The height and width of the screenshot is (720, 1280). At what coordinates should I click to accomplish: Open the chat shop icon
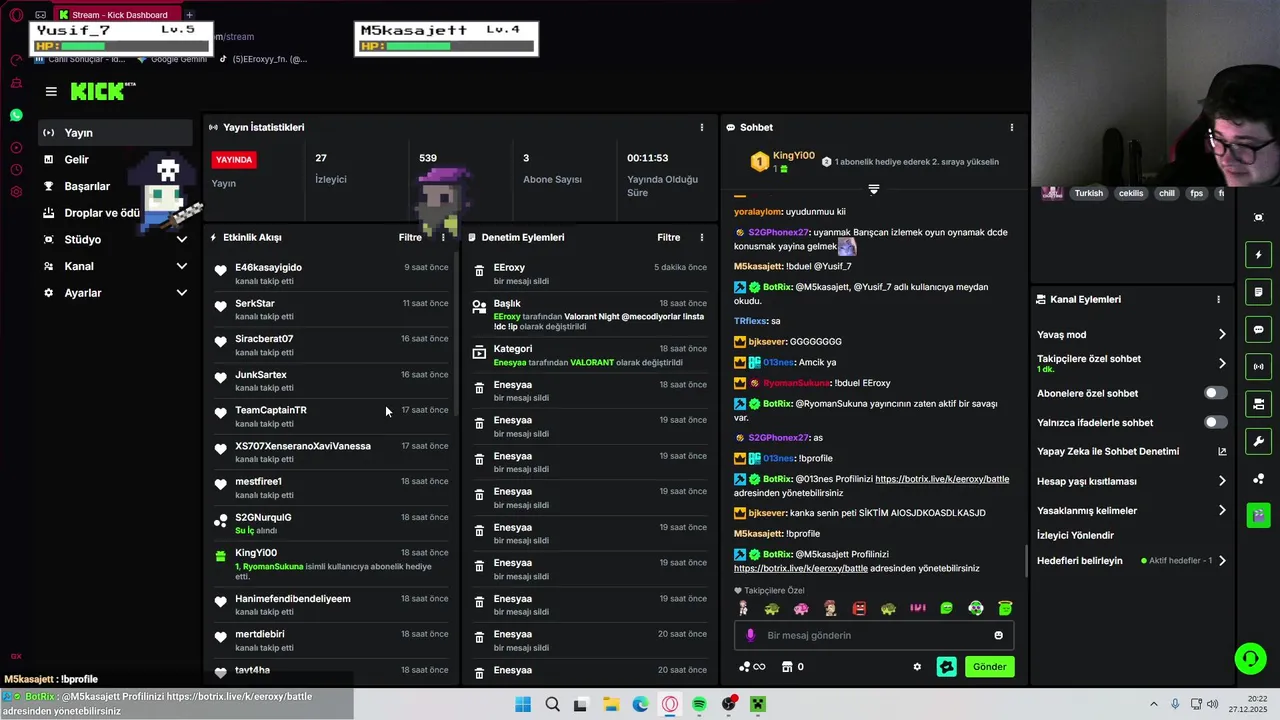(787, 667)
